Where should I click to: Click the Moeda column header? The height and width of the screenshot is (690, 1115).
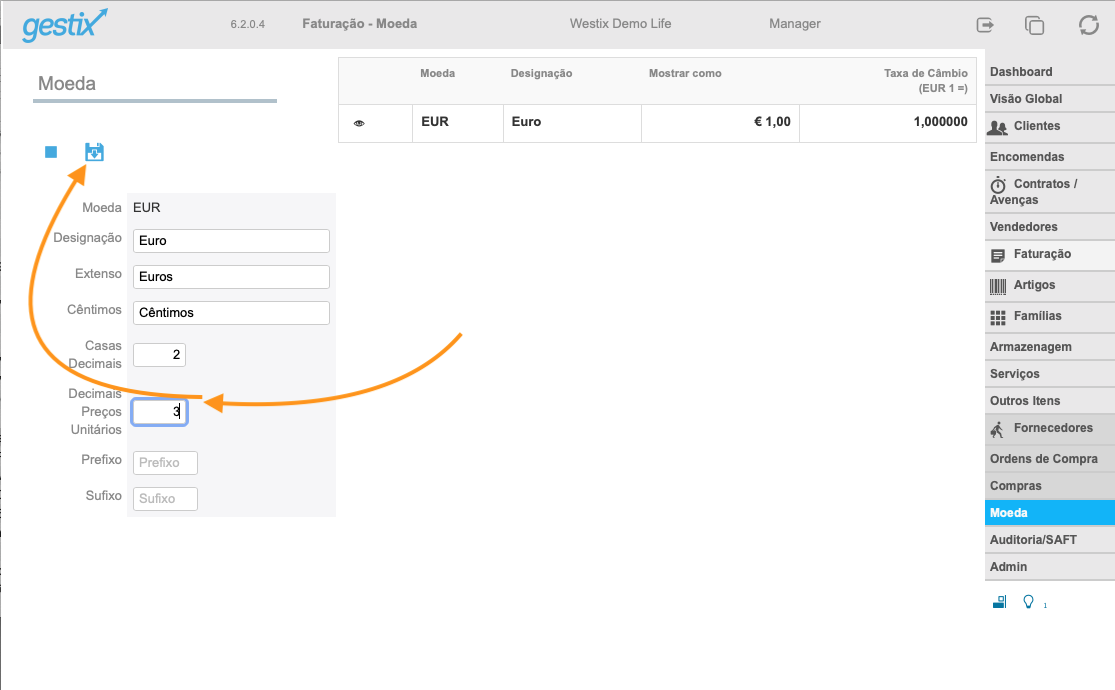(437, 73)
